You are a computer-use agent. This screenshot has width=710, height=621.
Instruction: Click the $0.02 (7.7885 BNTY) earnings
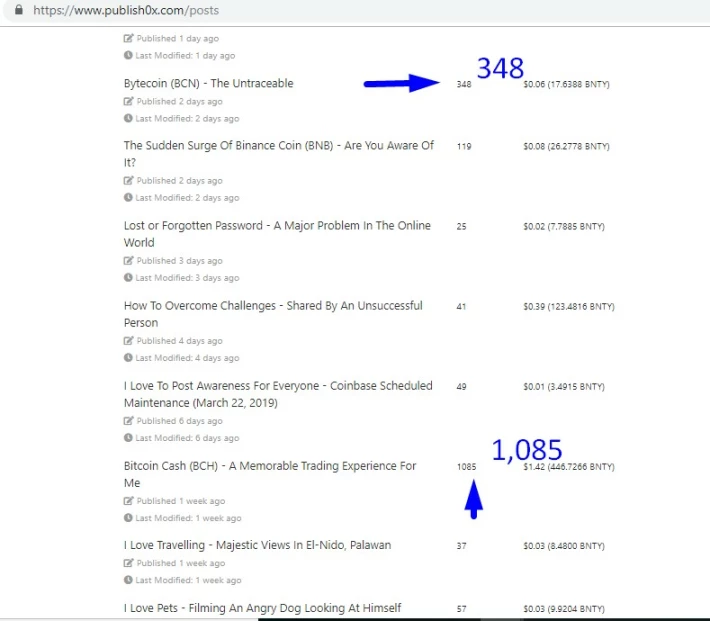click(x=564, y=226)
